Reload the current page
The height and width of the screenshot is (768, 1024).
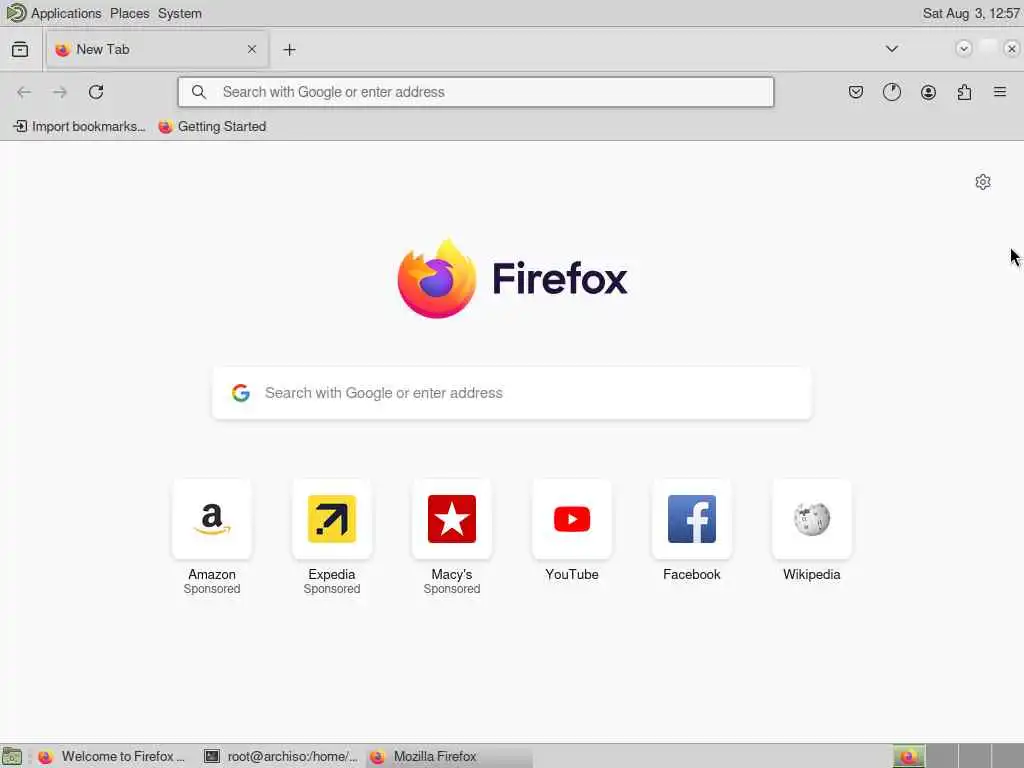coord(96,92)
